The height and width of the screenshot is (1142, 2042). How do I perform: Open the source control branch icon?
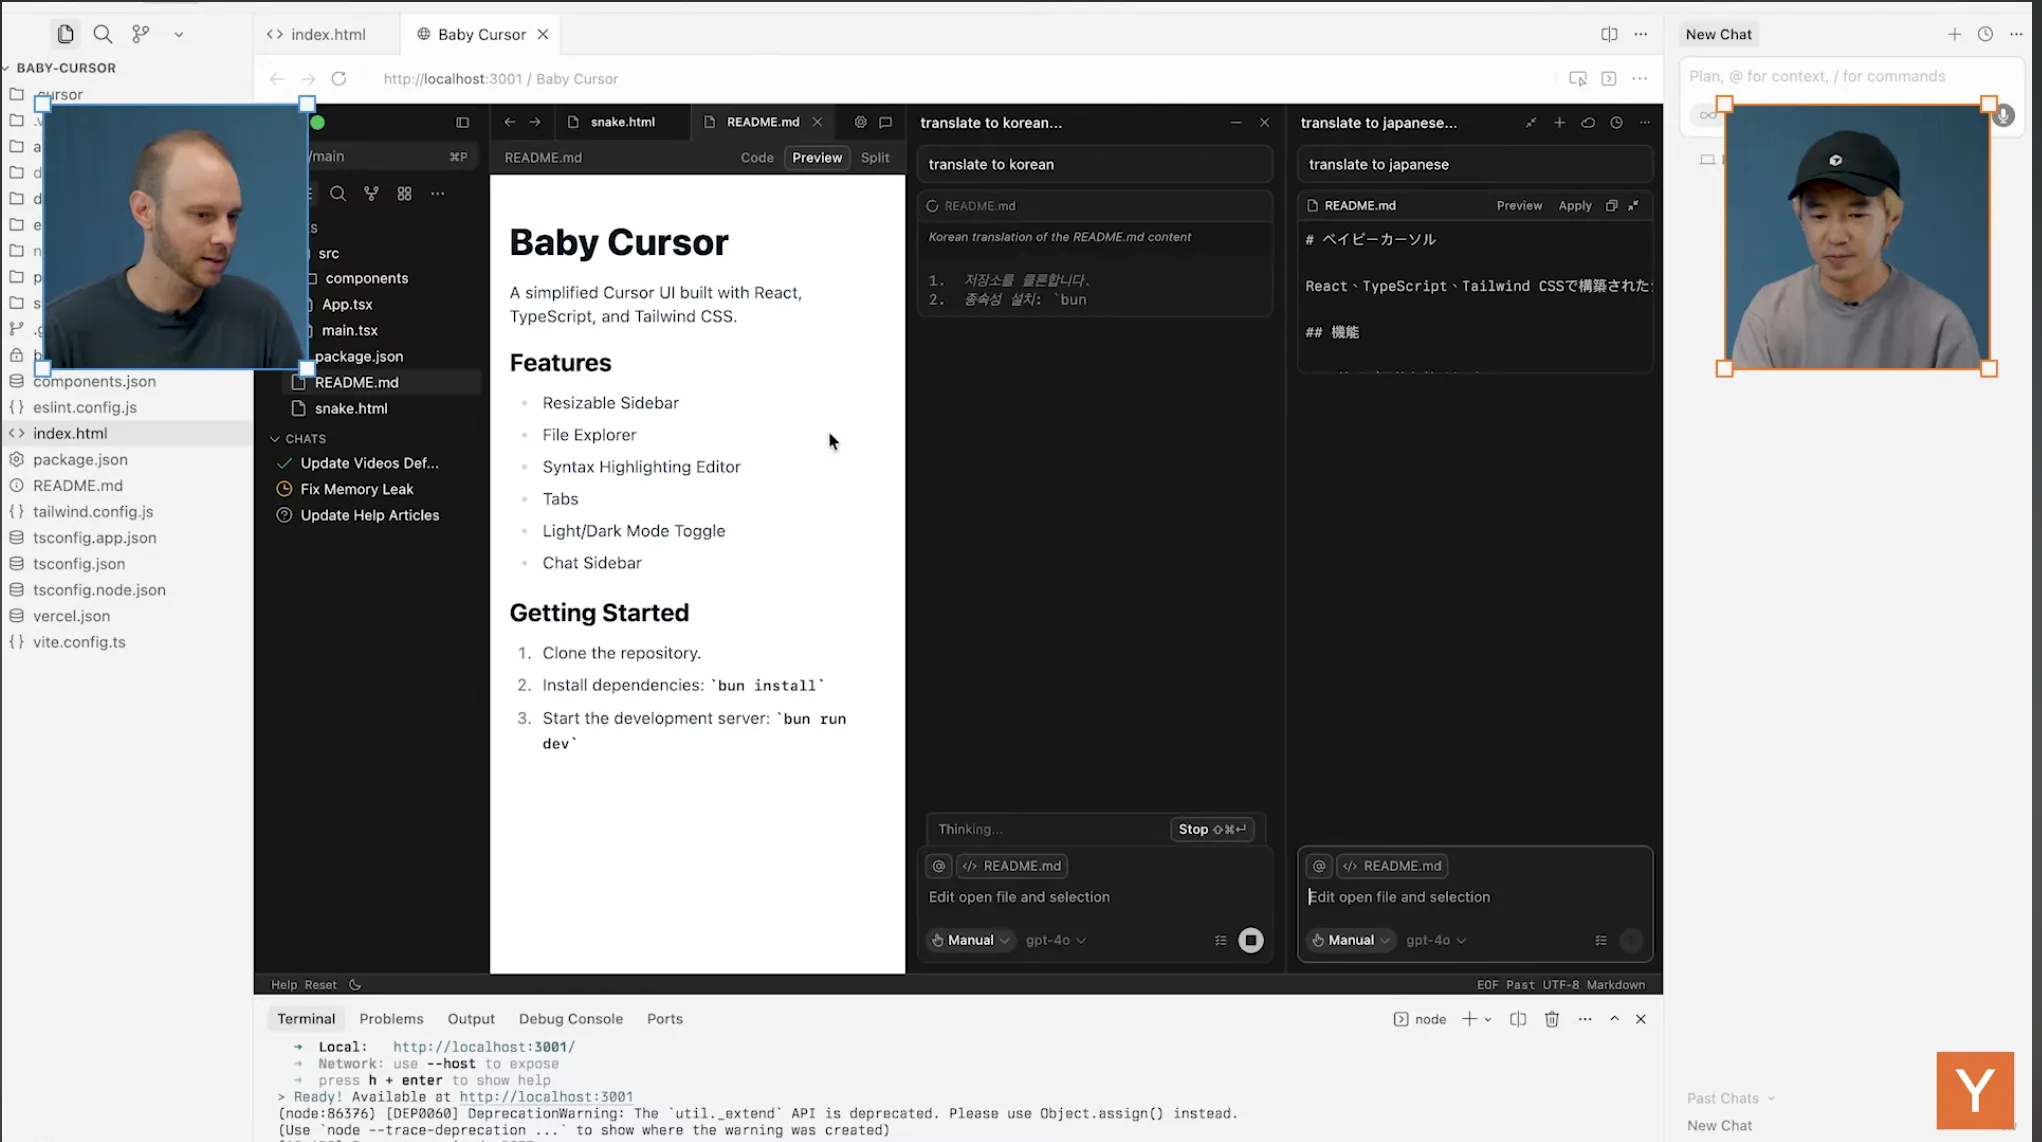click(141, 34)
